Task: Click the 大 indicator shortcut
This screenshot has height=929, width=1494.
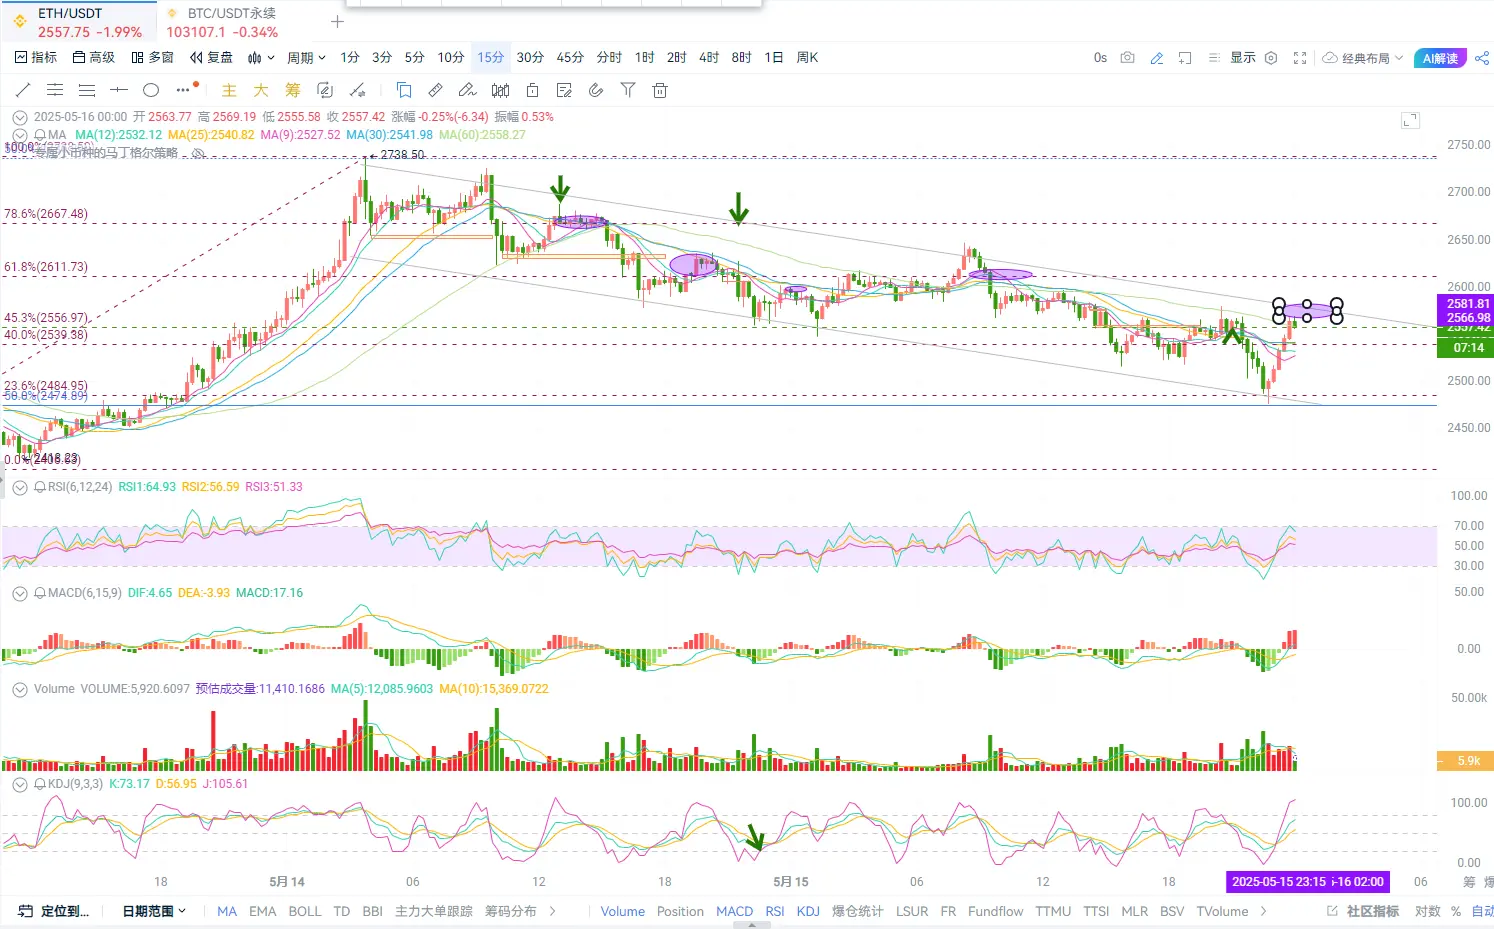Action: 261,90
